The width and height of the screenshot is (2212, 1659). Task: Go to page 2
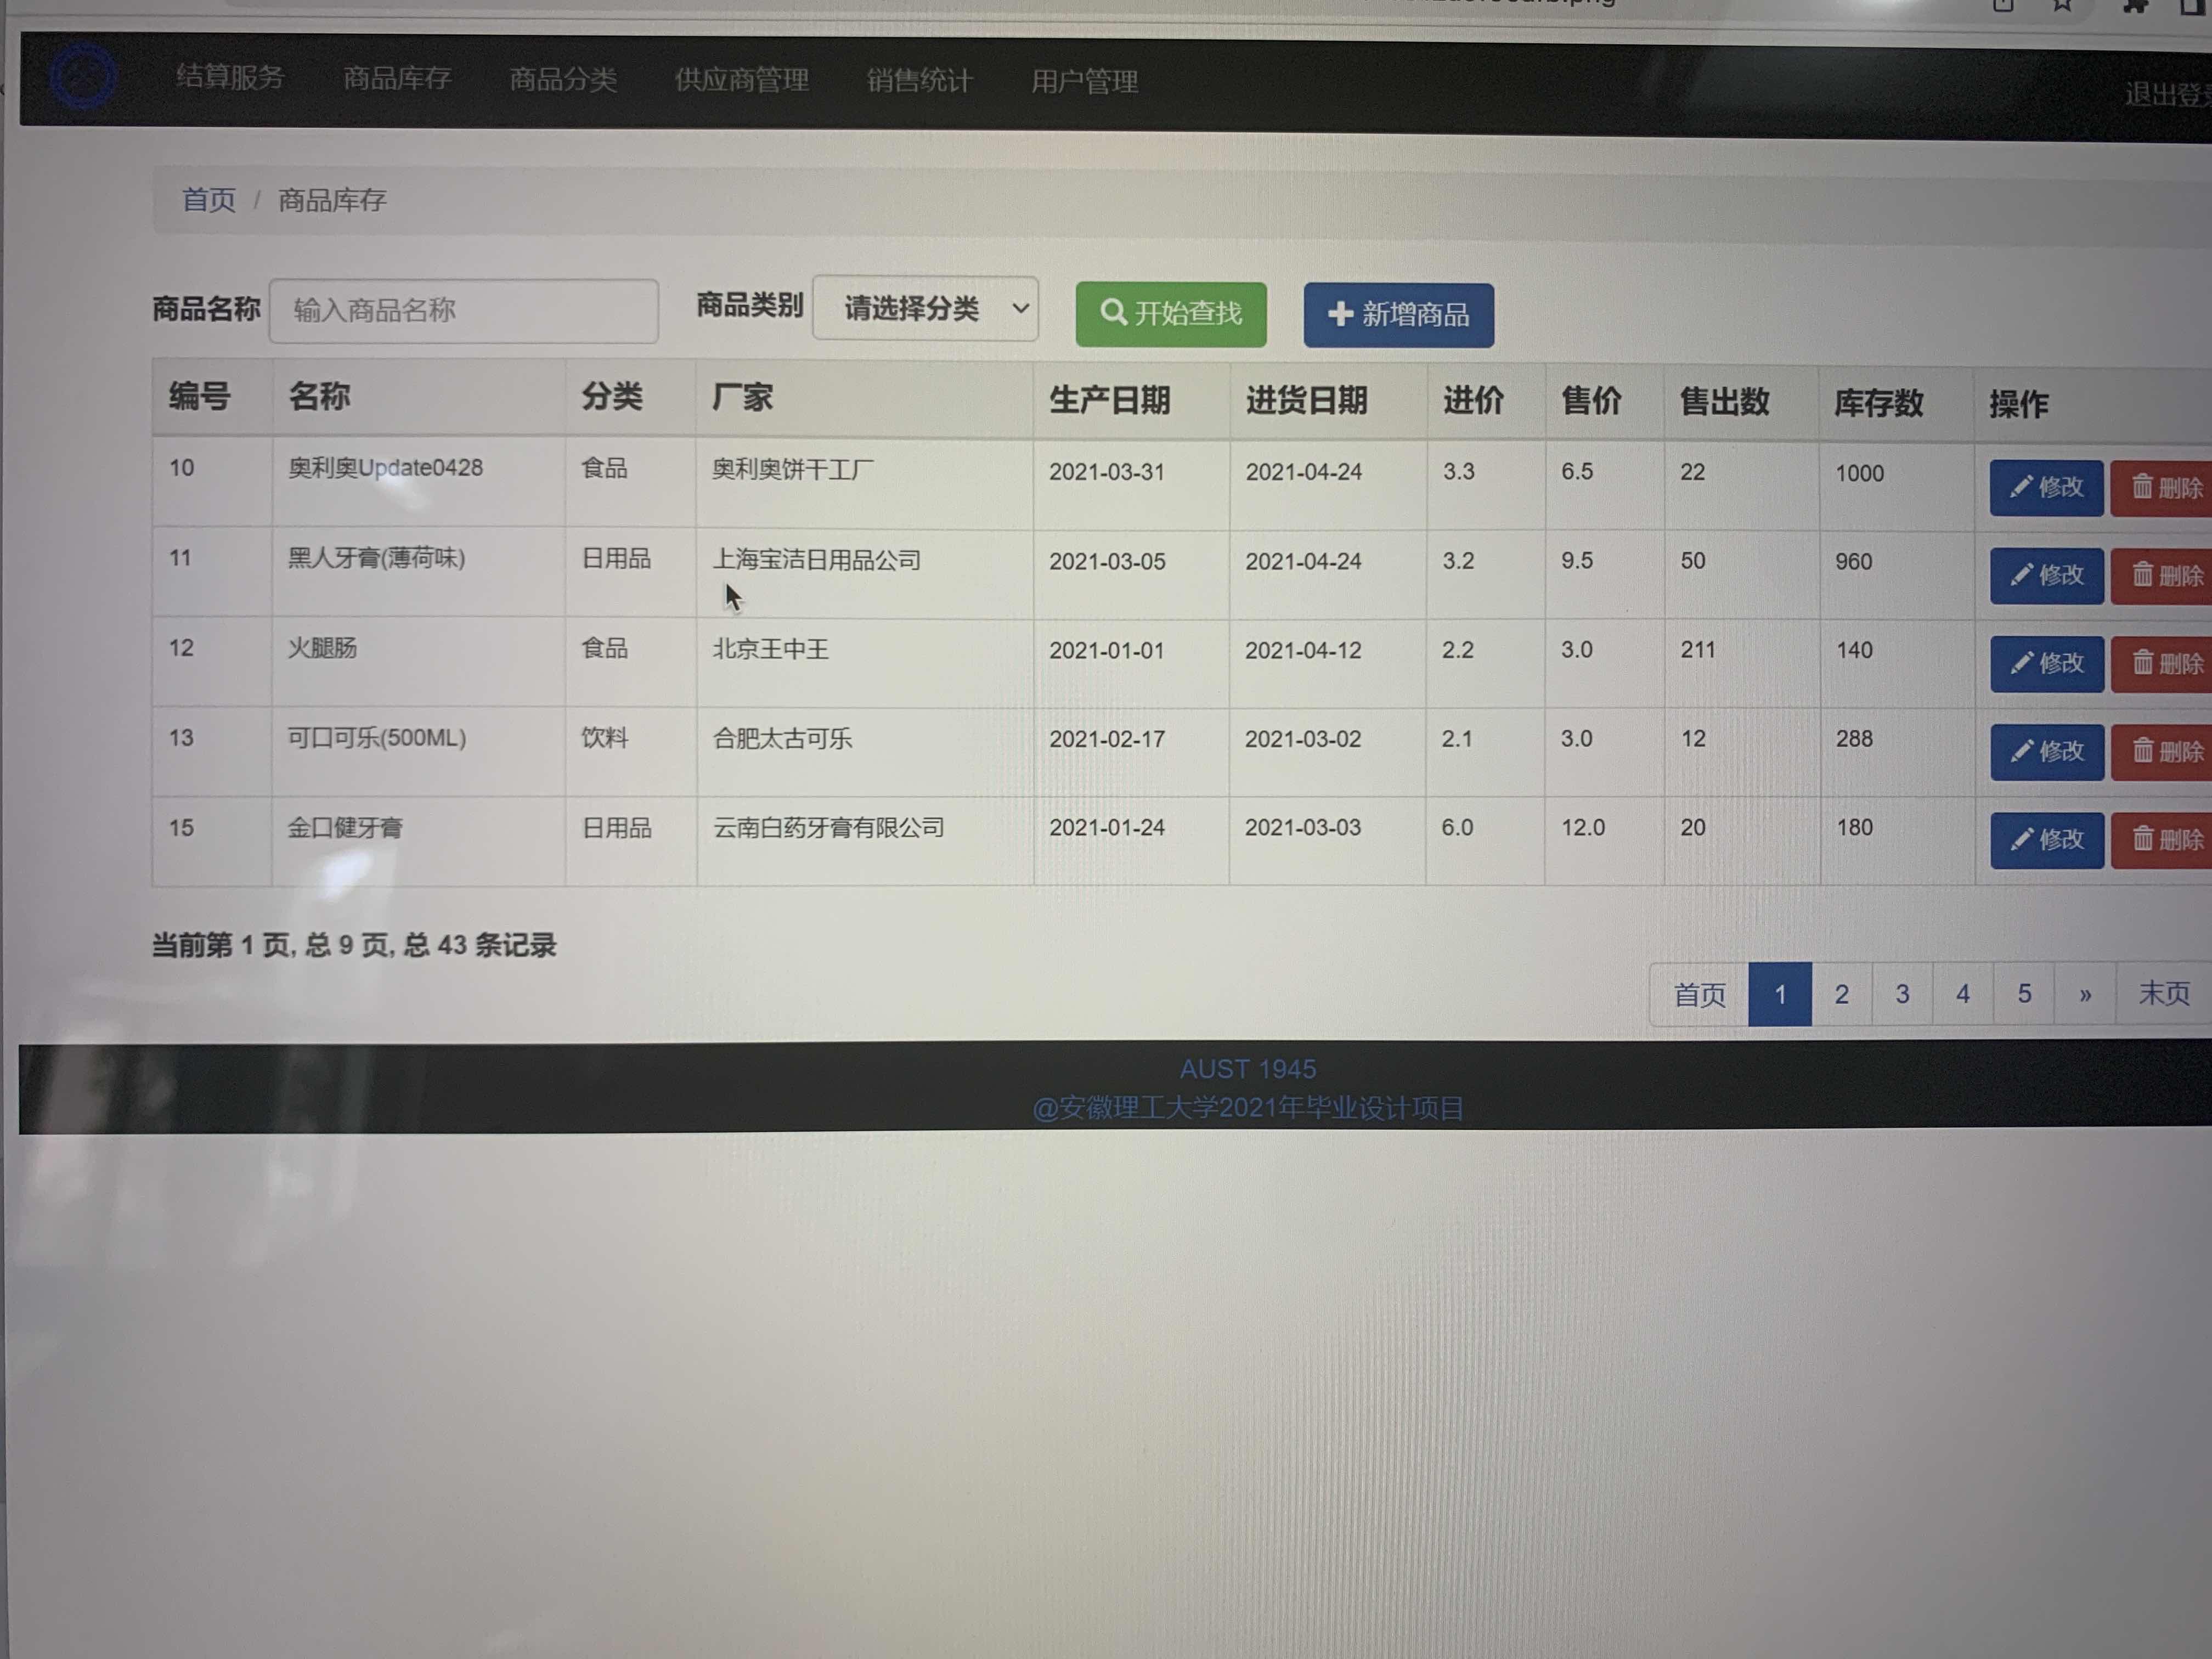tap(1841, 995)
